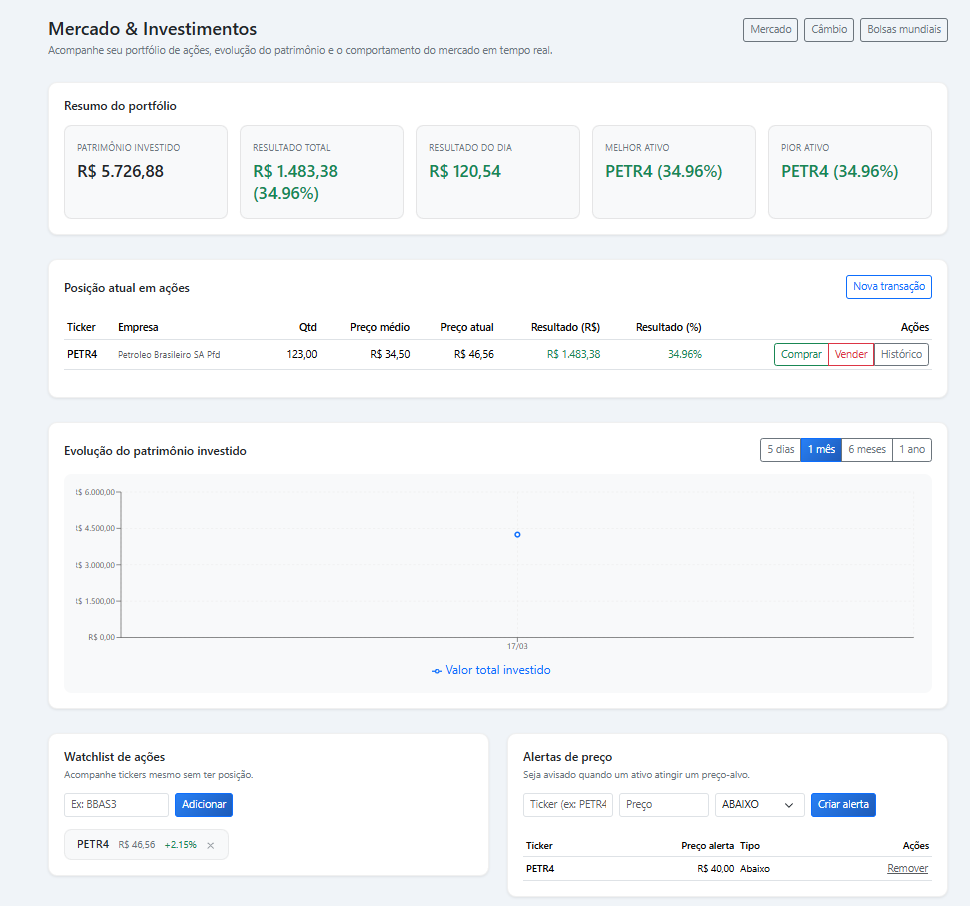970x906 pixels.
Task: Switch to the '5 dias' chart period
Action: click(x=780, y=449)
